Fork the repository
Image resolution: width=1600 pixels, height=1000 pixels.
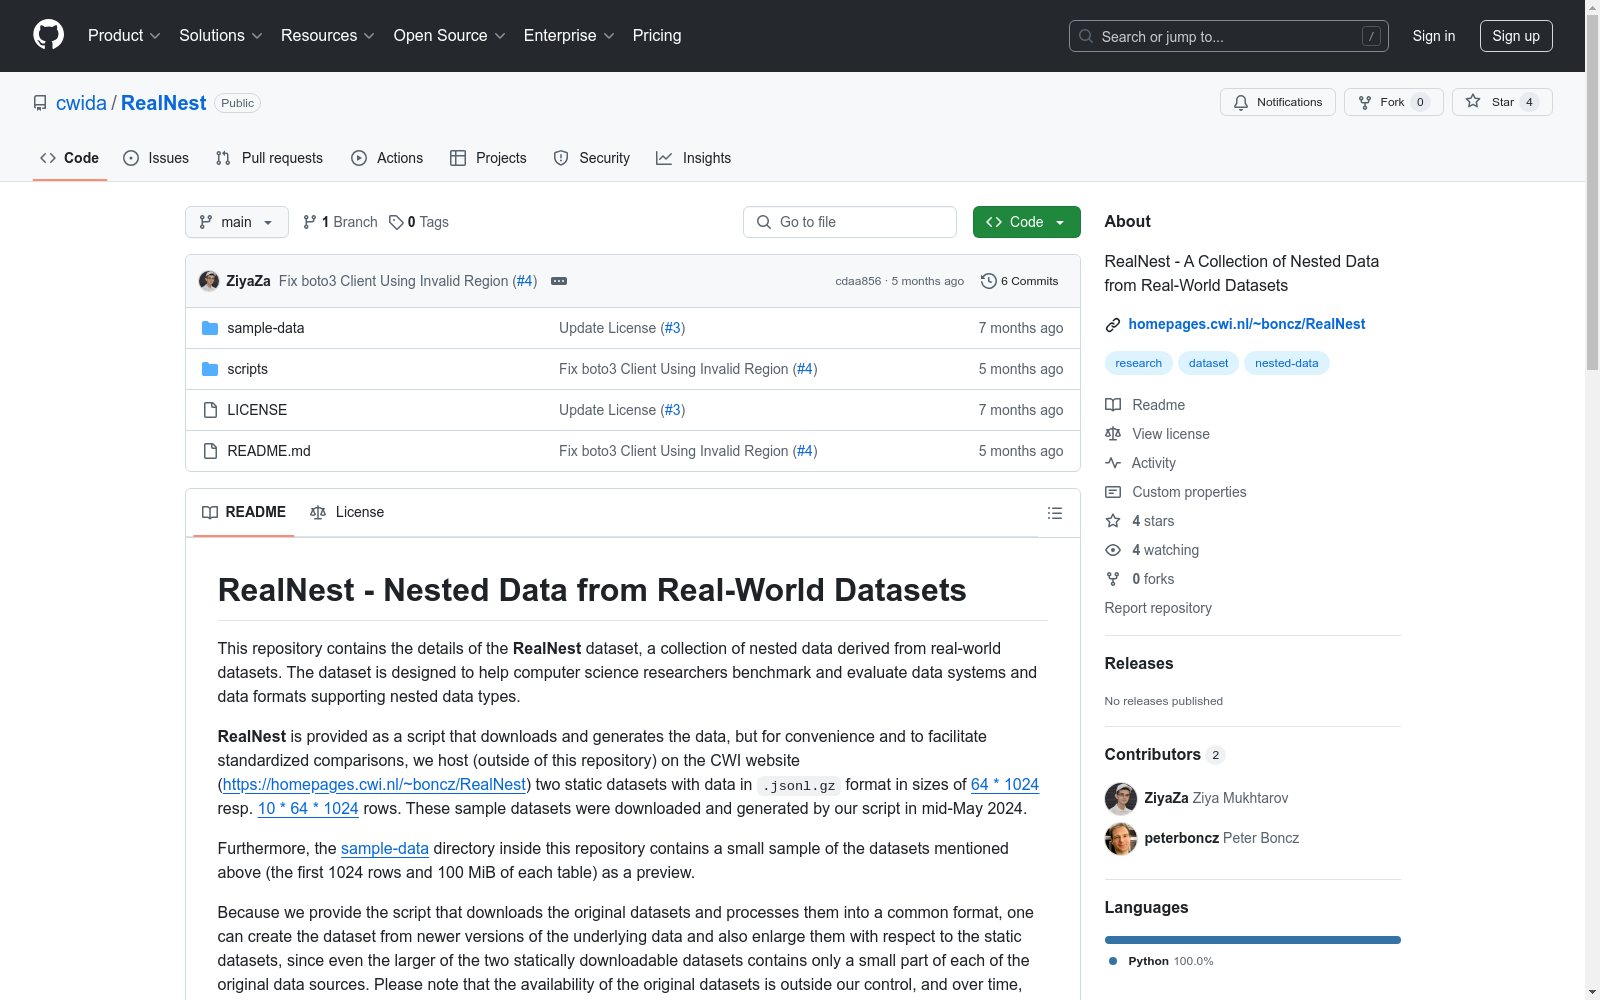(x=1394, y=102)
